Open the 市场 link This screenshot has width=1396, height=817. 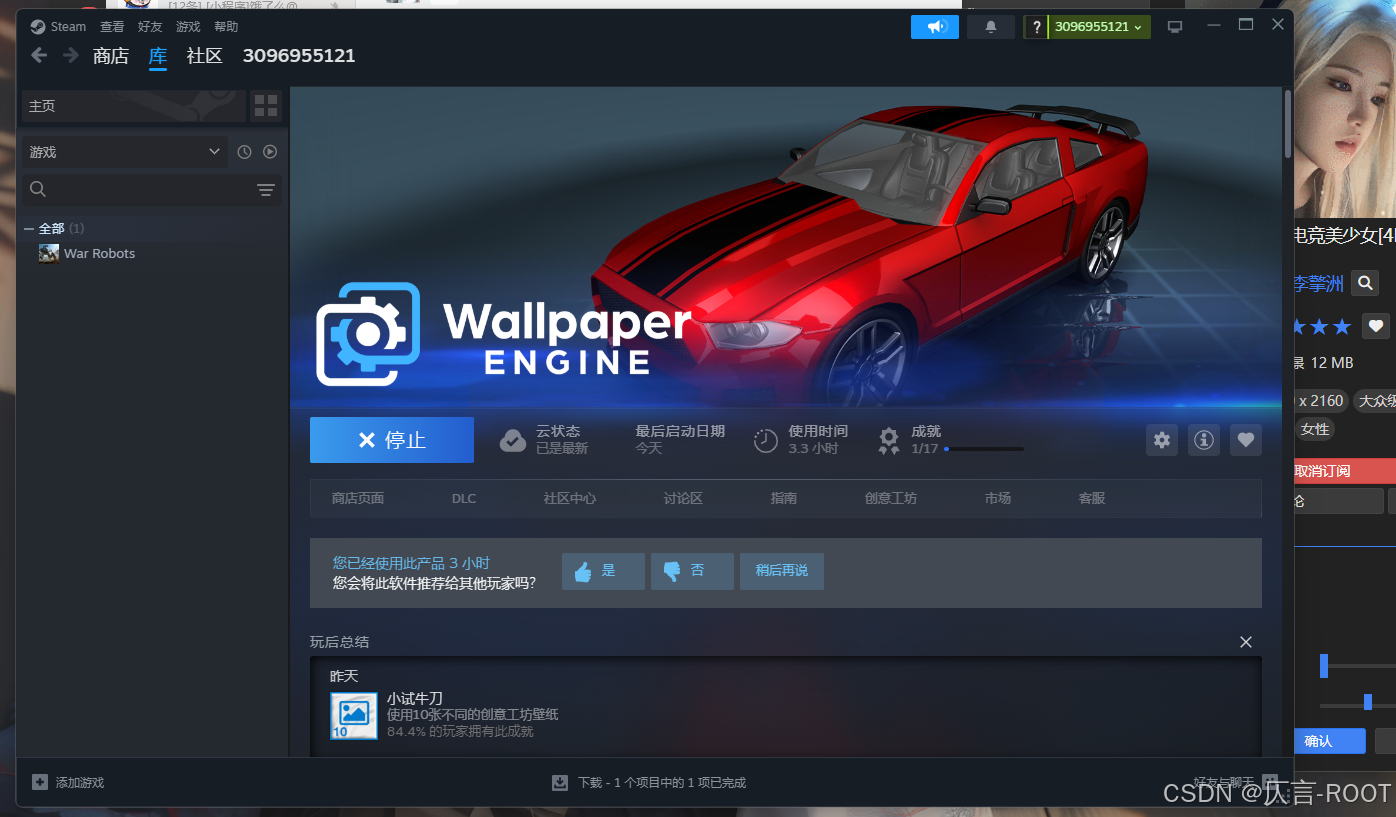click(998, 498)
